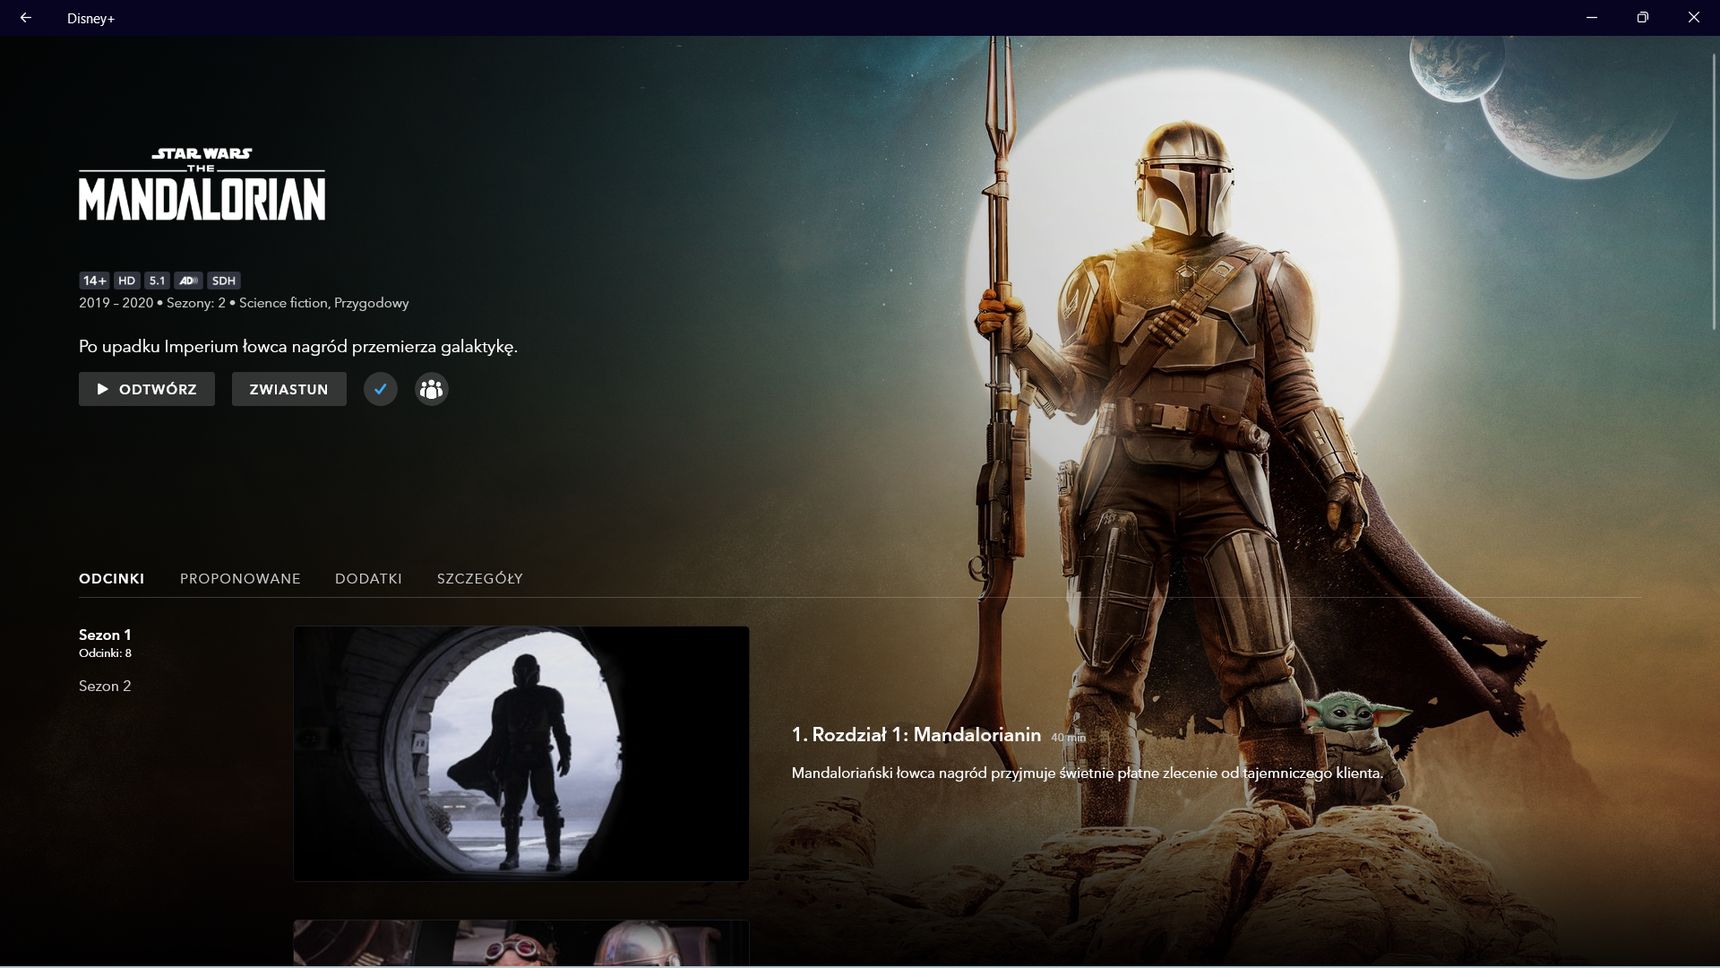Click the SDH subtitles badge

pos(224,280)
